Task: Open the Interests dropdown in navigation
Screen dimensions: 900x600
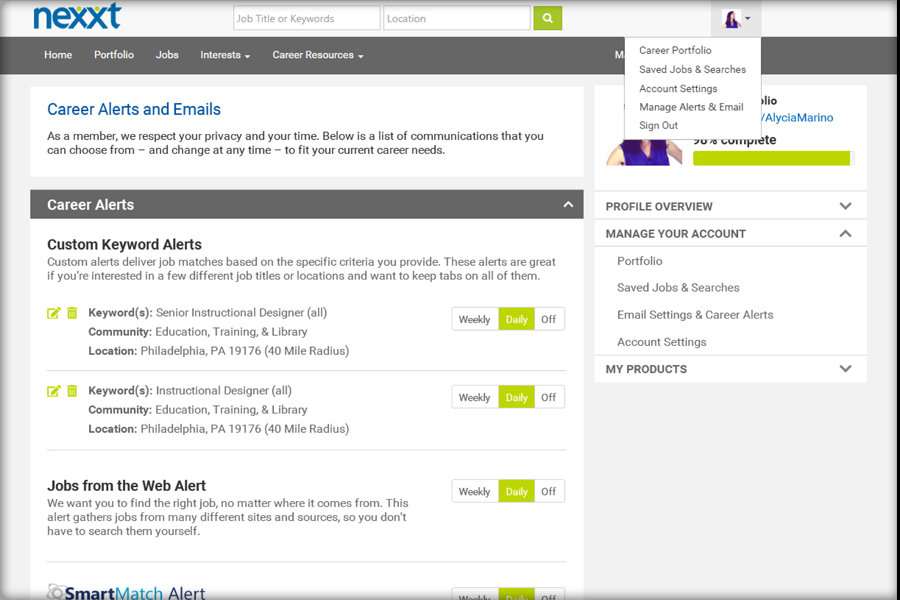Action: click(225, 55)
